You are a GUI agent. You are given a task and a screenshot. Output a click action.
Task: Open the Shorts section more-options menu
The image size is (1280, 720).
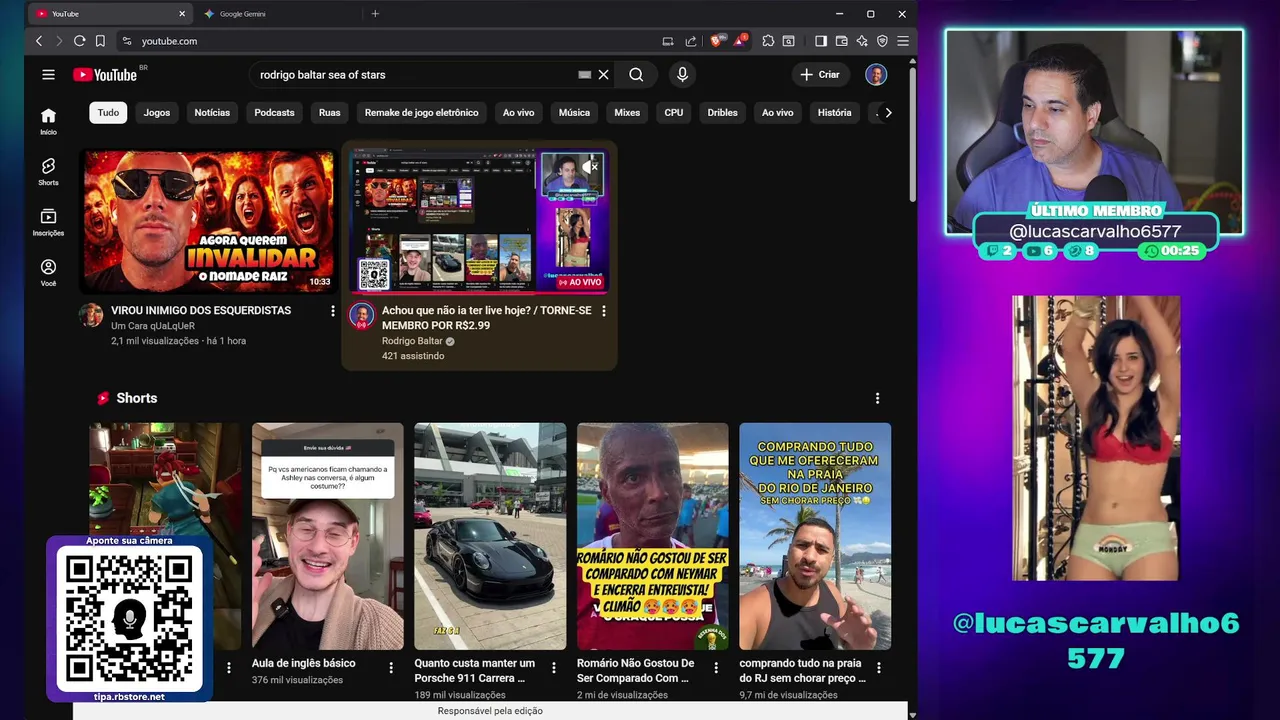tap(877, 398)
